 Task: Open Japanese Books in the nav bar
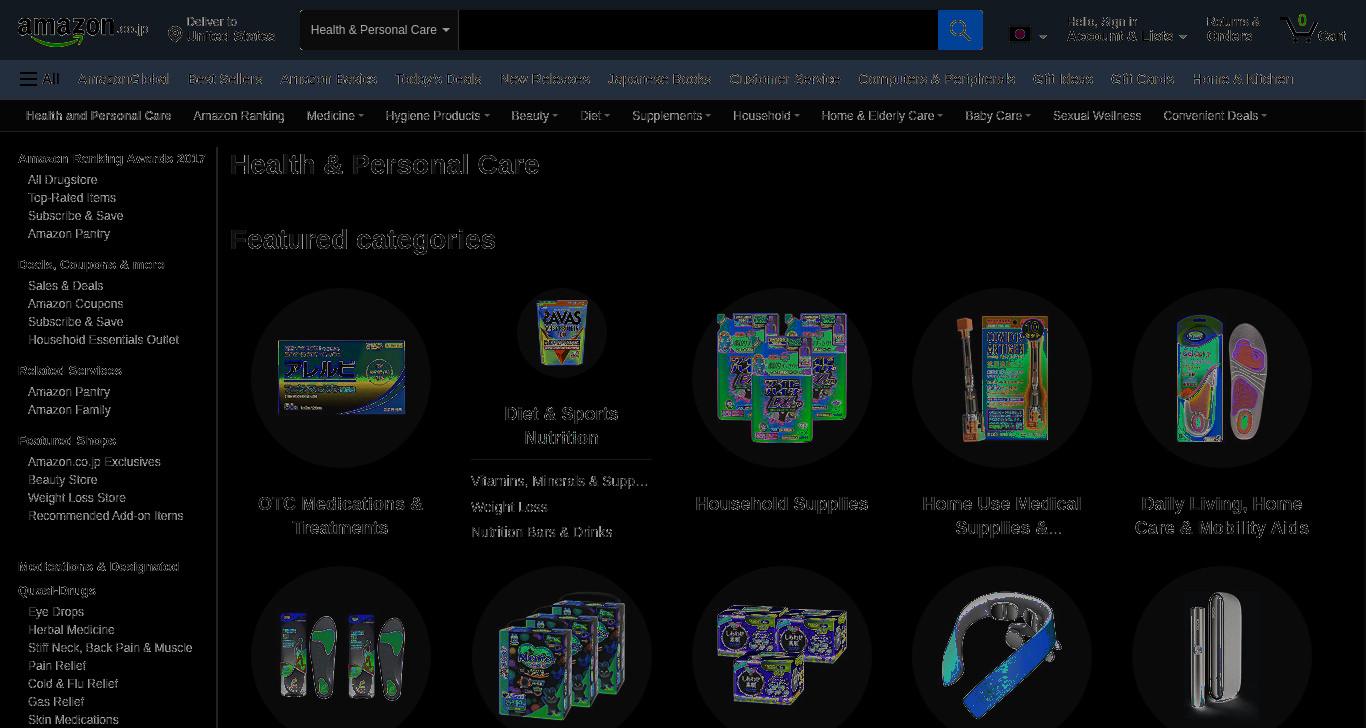(660, 79)
